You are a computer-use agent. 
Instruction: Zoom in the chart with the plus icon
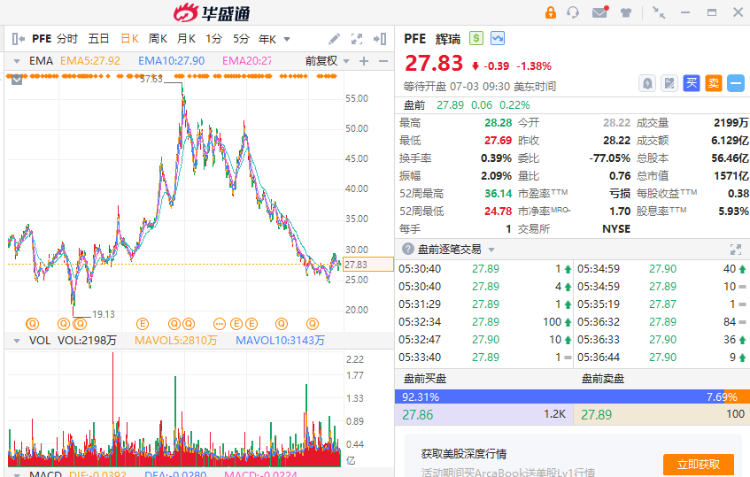click(x=364, y=61)
